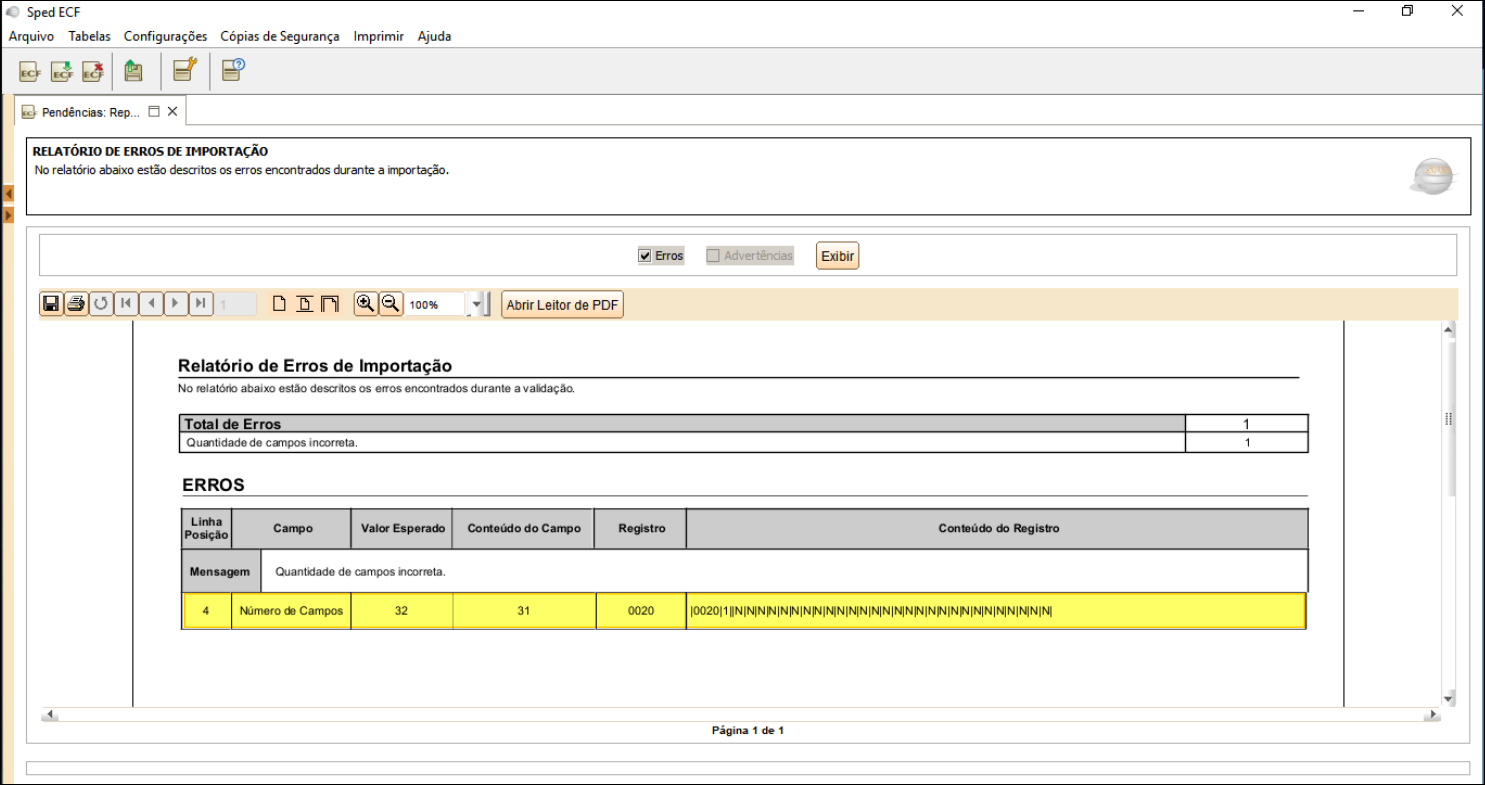This screenshot has height=785, width=1485.
Task: Click the 'Conteúdo do Campo' column header
Action: click(x=524, y=528)
